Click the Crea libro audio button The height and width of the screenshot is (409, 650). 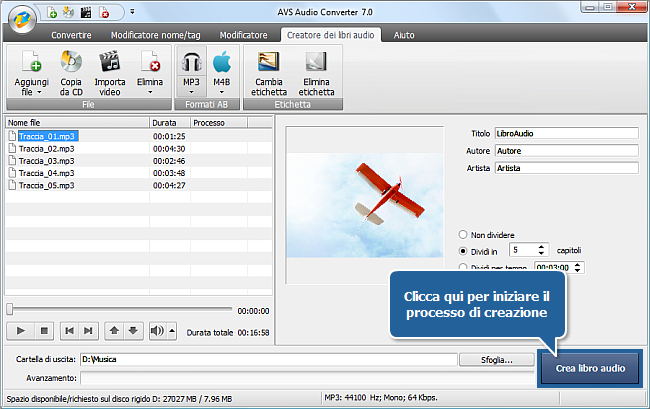(x=590, y=368)
